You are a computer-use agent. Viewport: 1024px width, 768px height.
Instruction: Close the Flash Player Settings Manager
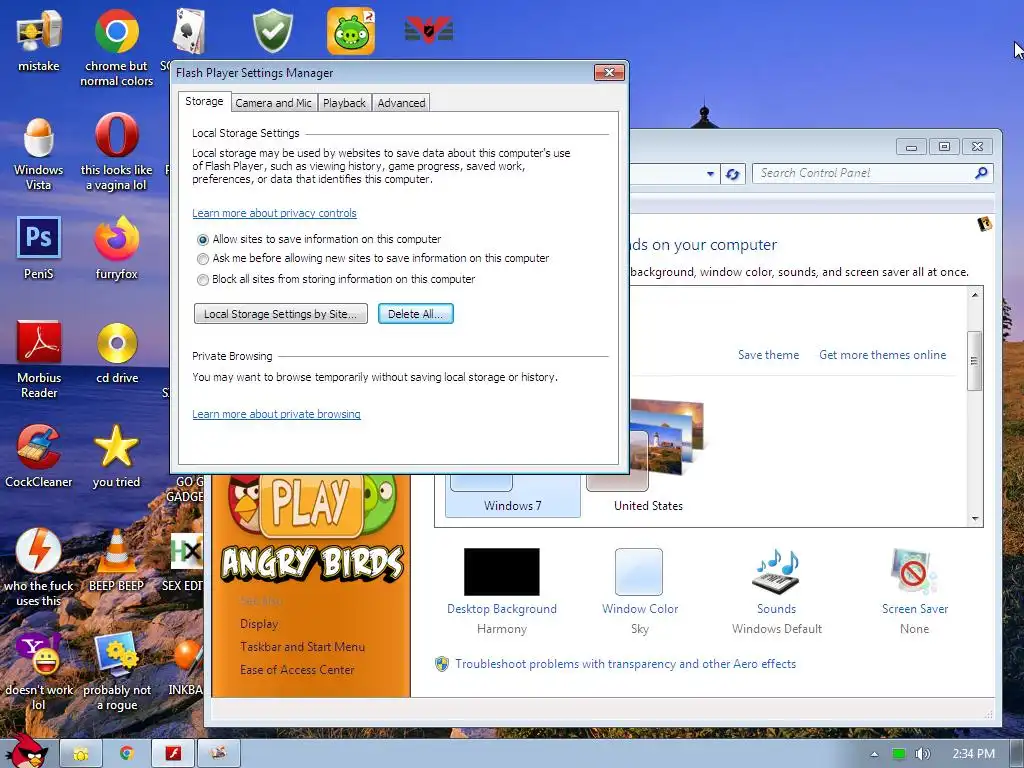click(609, 72)
